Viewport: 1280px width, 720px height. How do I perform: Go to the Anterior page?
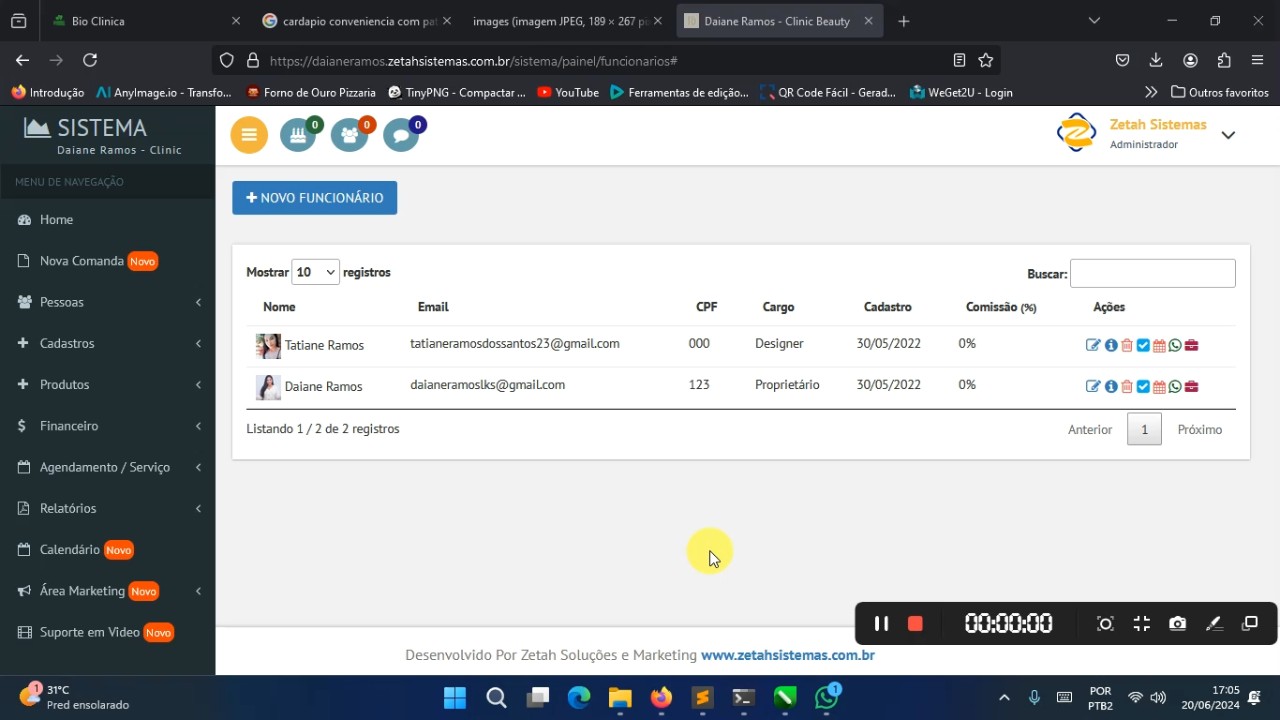point(1090,429)
